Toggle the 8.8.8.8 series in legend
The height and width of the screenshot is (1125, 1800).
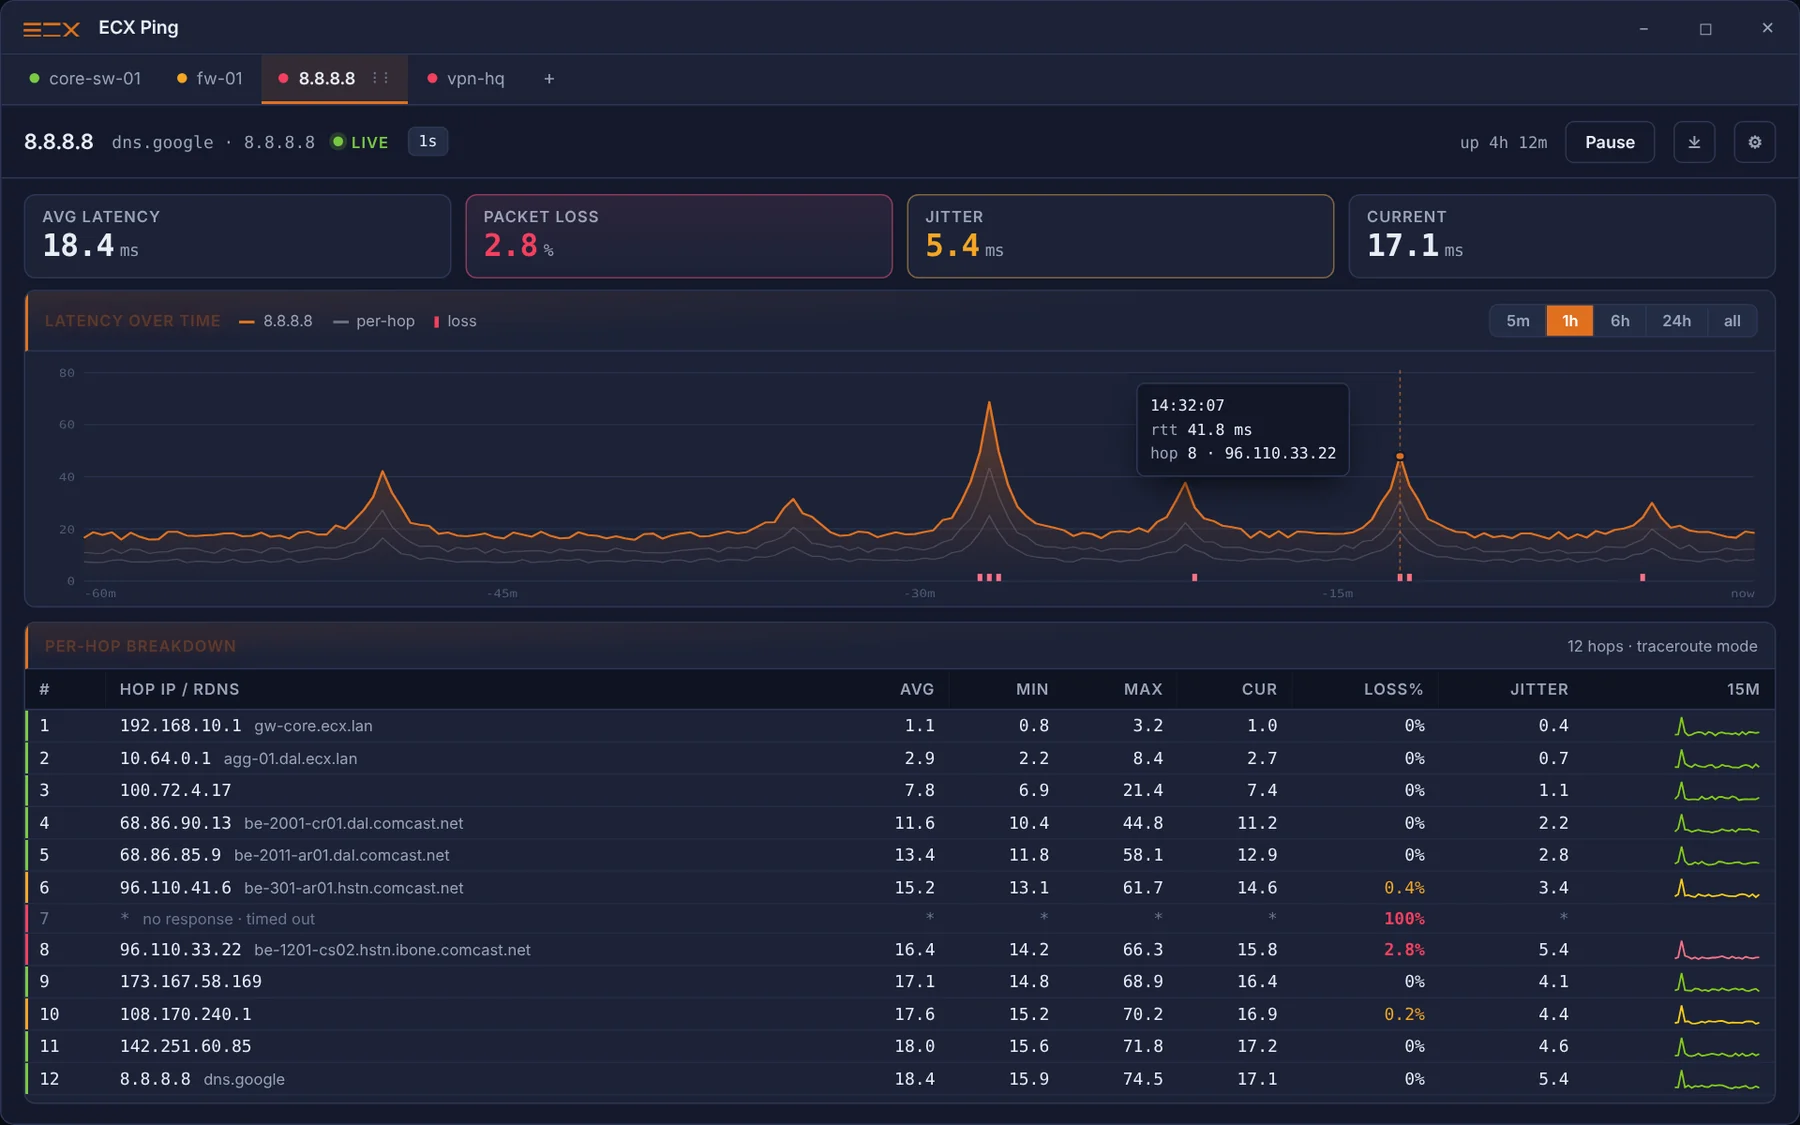276,321
